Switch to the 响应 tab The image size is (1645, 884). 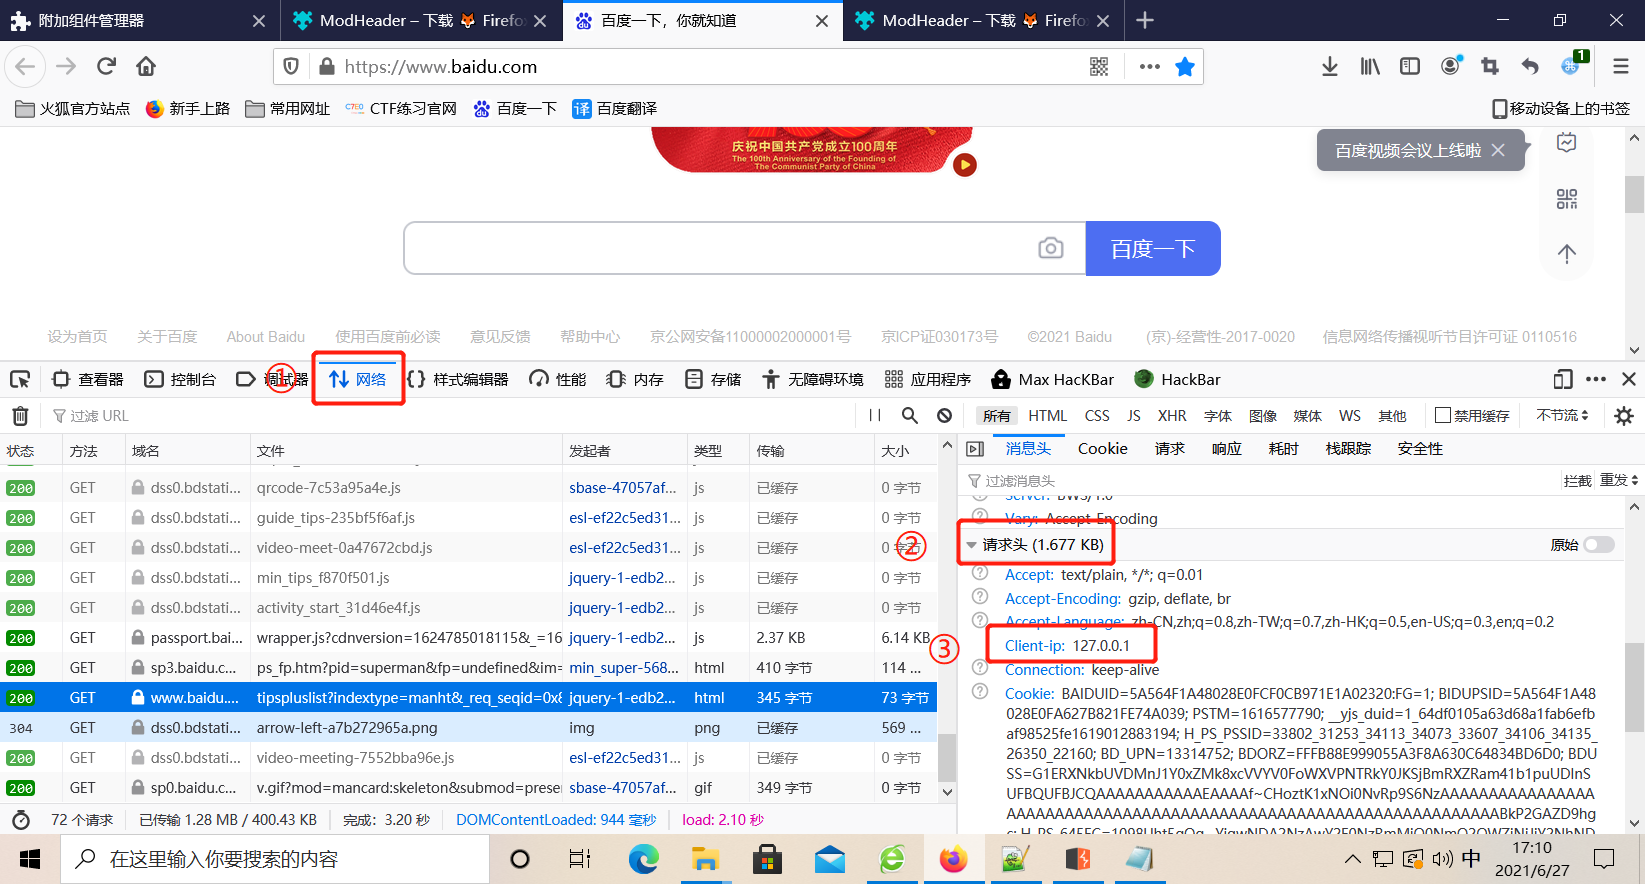point(1226,449)
